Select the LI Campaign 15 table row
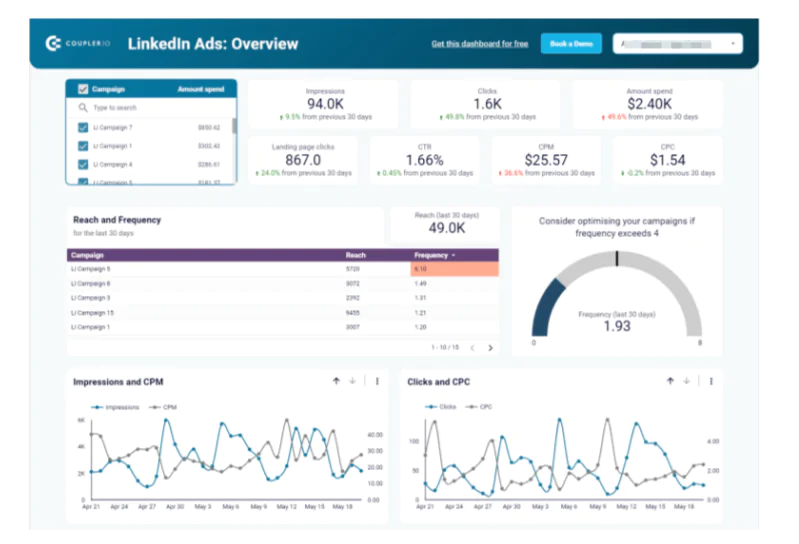Screen dimensions: 799x544 pos(283,313)
